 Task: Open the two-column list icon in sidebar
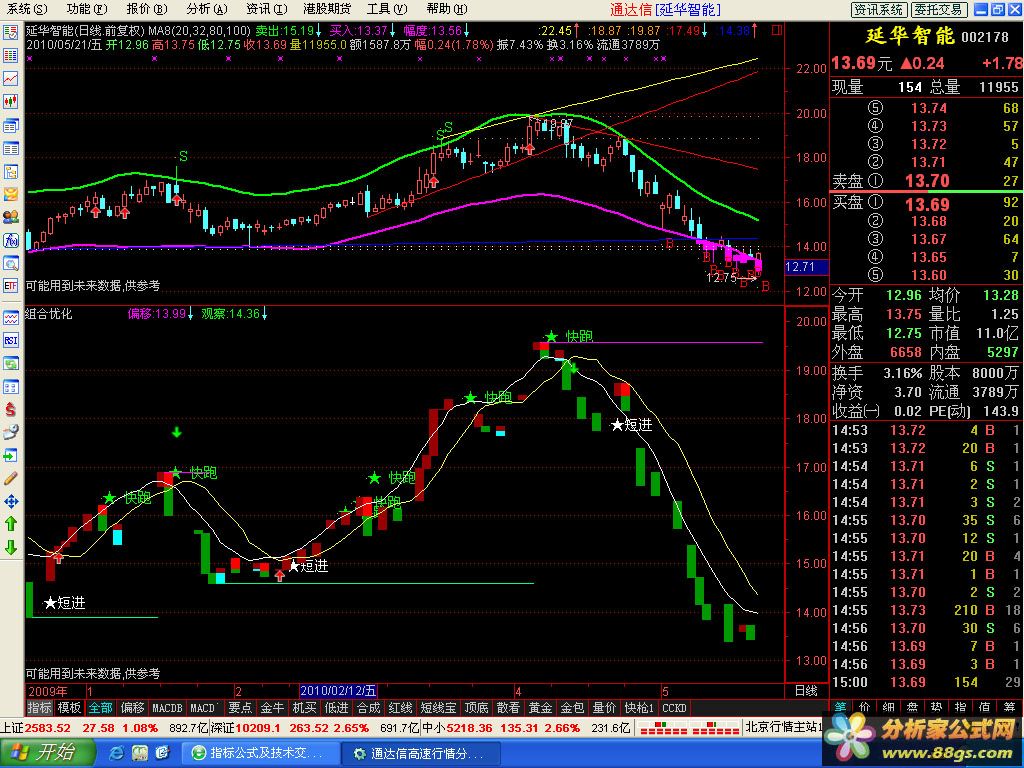10,149
